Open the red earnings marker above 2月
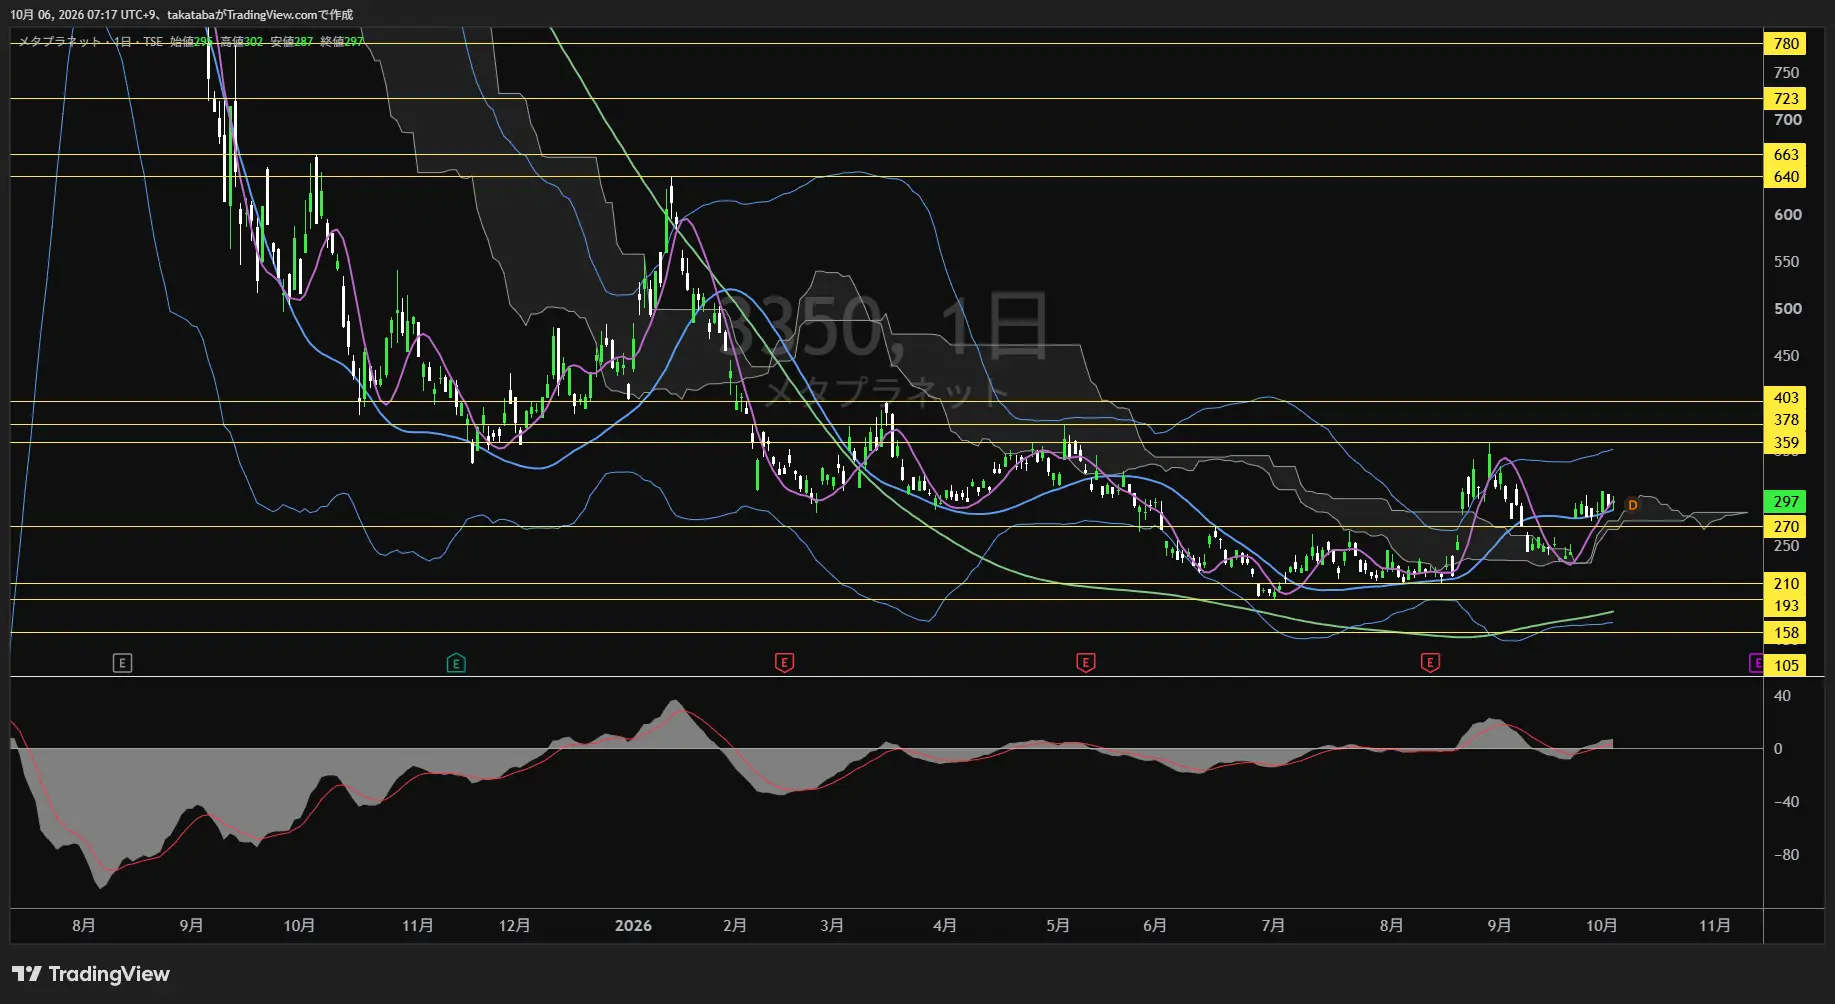1835x1004 pixels. [x=784, y=662]
